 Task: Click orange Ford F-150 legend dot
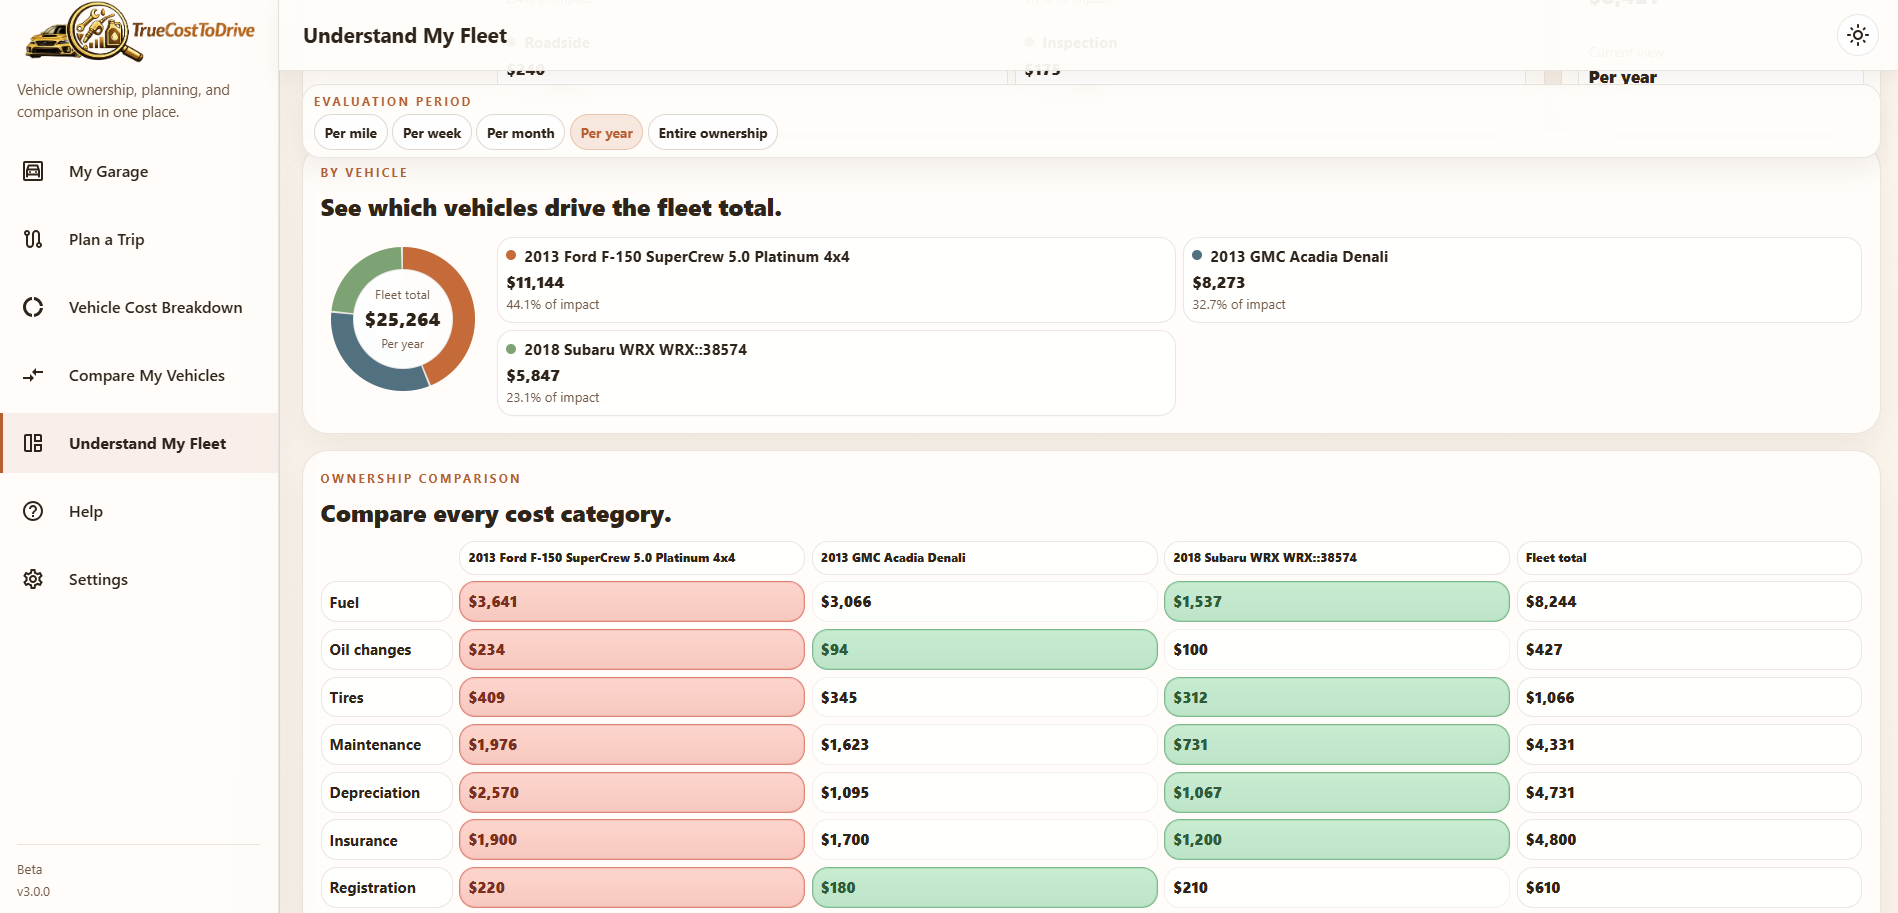(x=511, y=255)
